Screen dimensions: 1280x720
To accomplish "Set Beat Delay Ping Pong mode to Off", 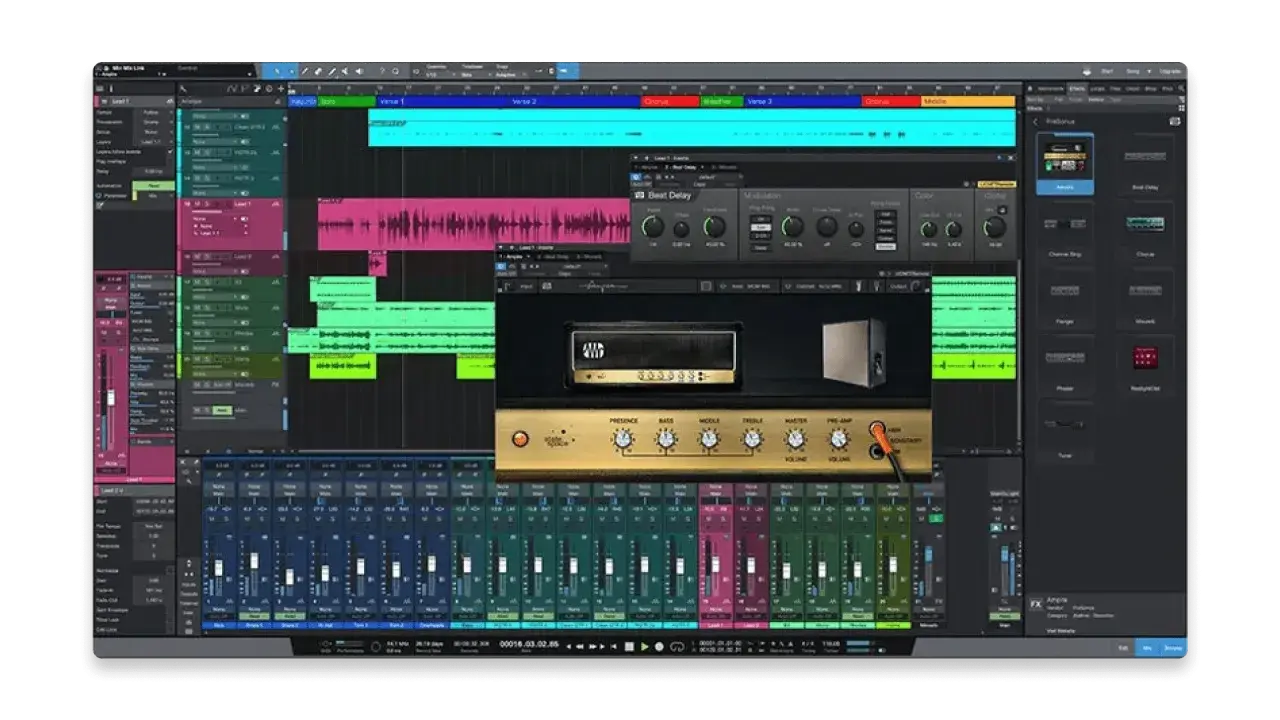I will [x=761, y=218].
